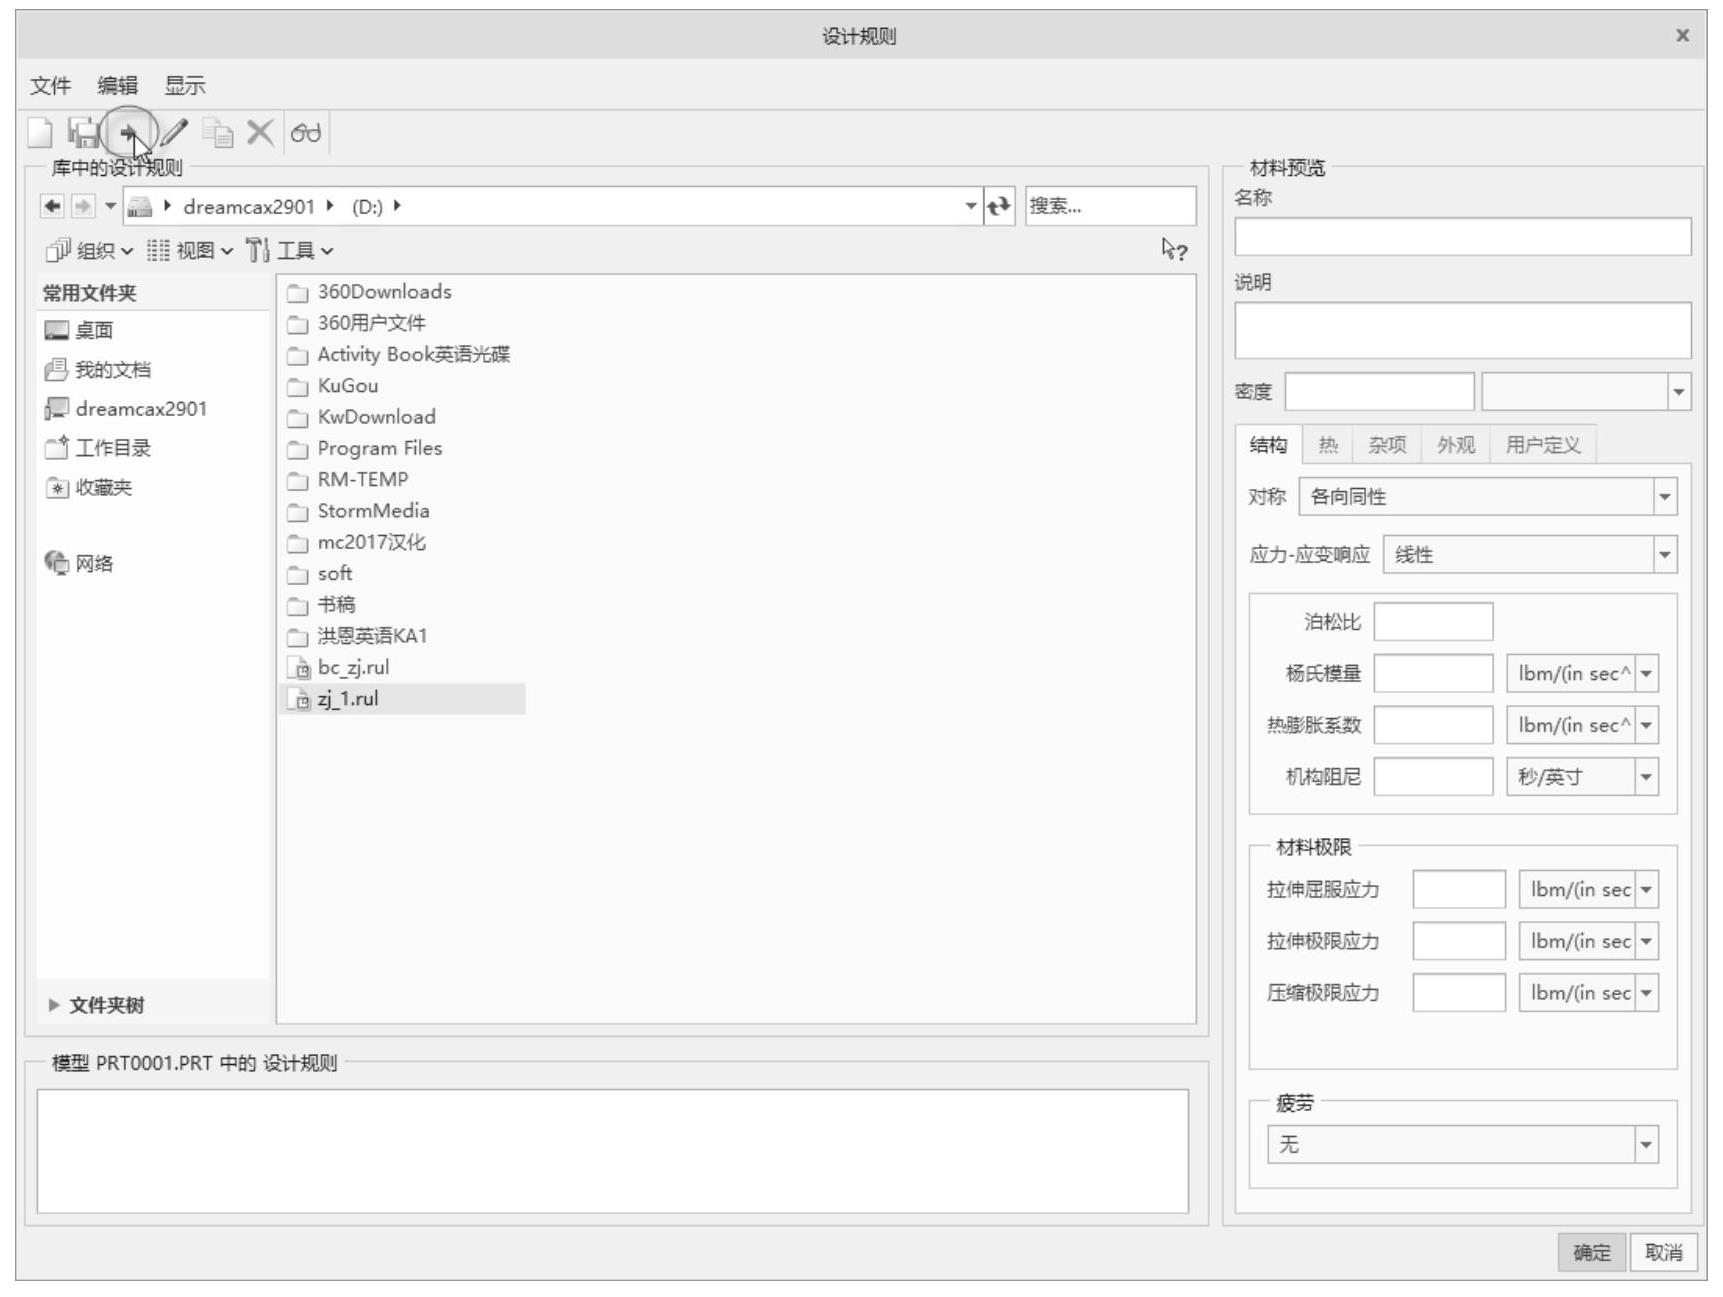Image resolution: width=1723 pixels, height=1297 pixels.
Task: Click the context help cursor icon
Action: [1174, 250]
